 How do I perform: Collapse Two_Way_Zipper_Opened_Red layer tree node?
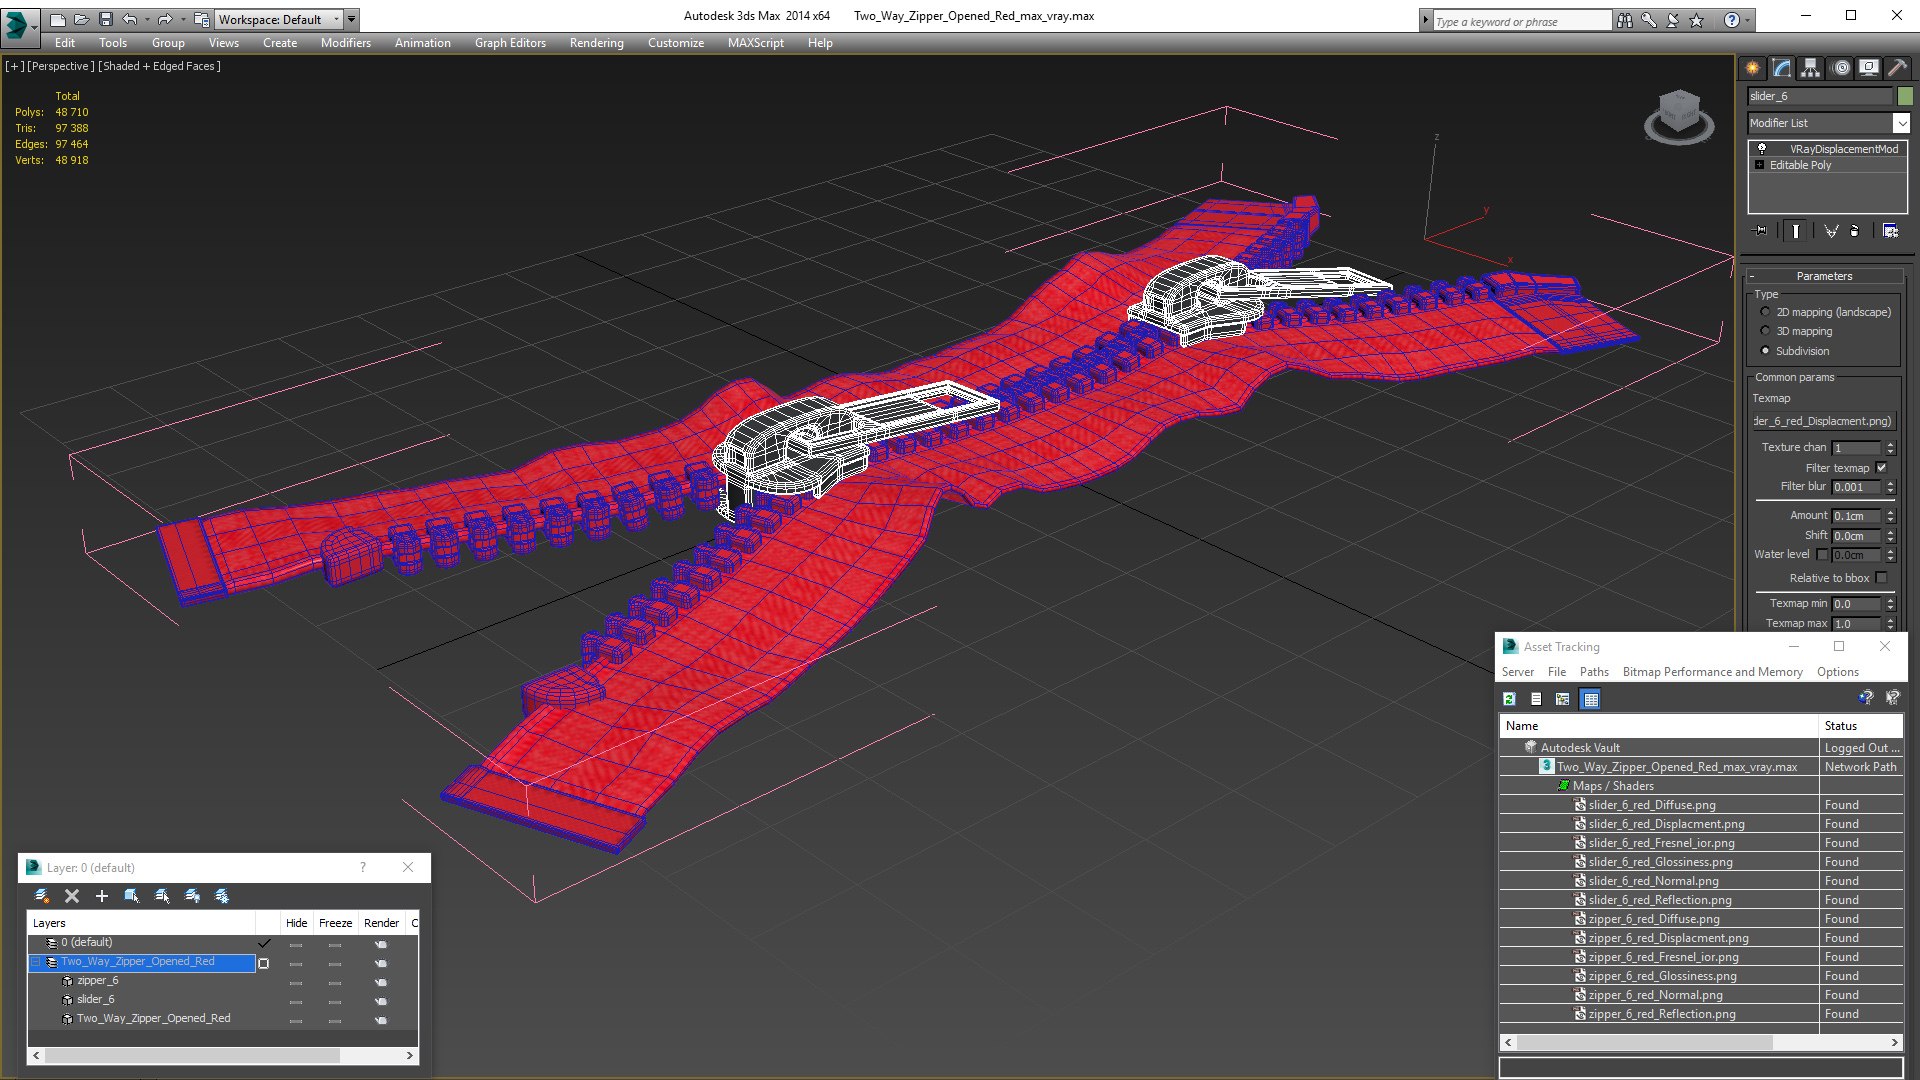coord(36,962)
